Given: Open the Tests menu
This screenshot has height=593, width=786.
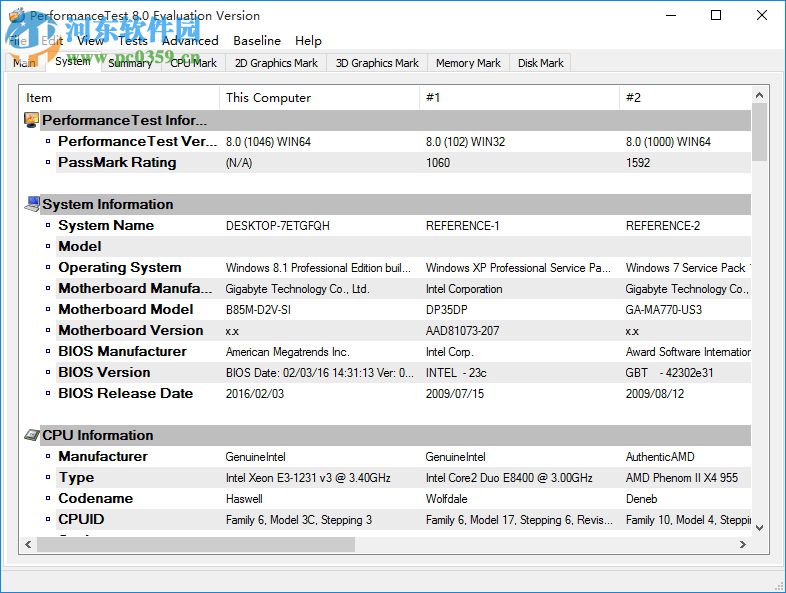Looking at the screenshot, I should pos(133,41).
